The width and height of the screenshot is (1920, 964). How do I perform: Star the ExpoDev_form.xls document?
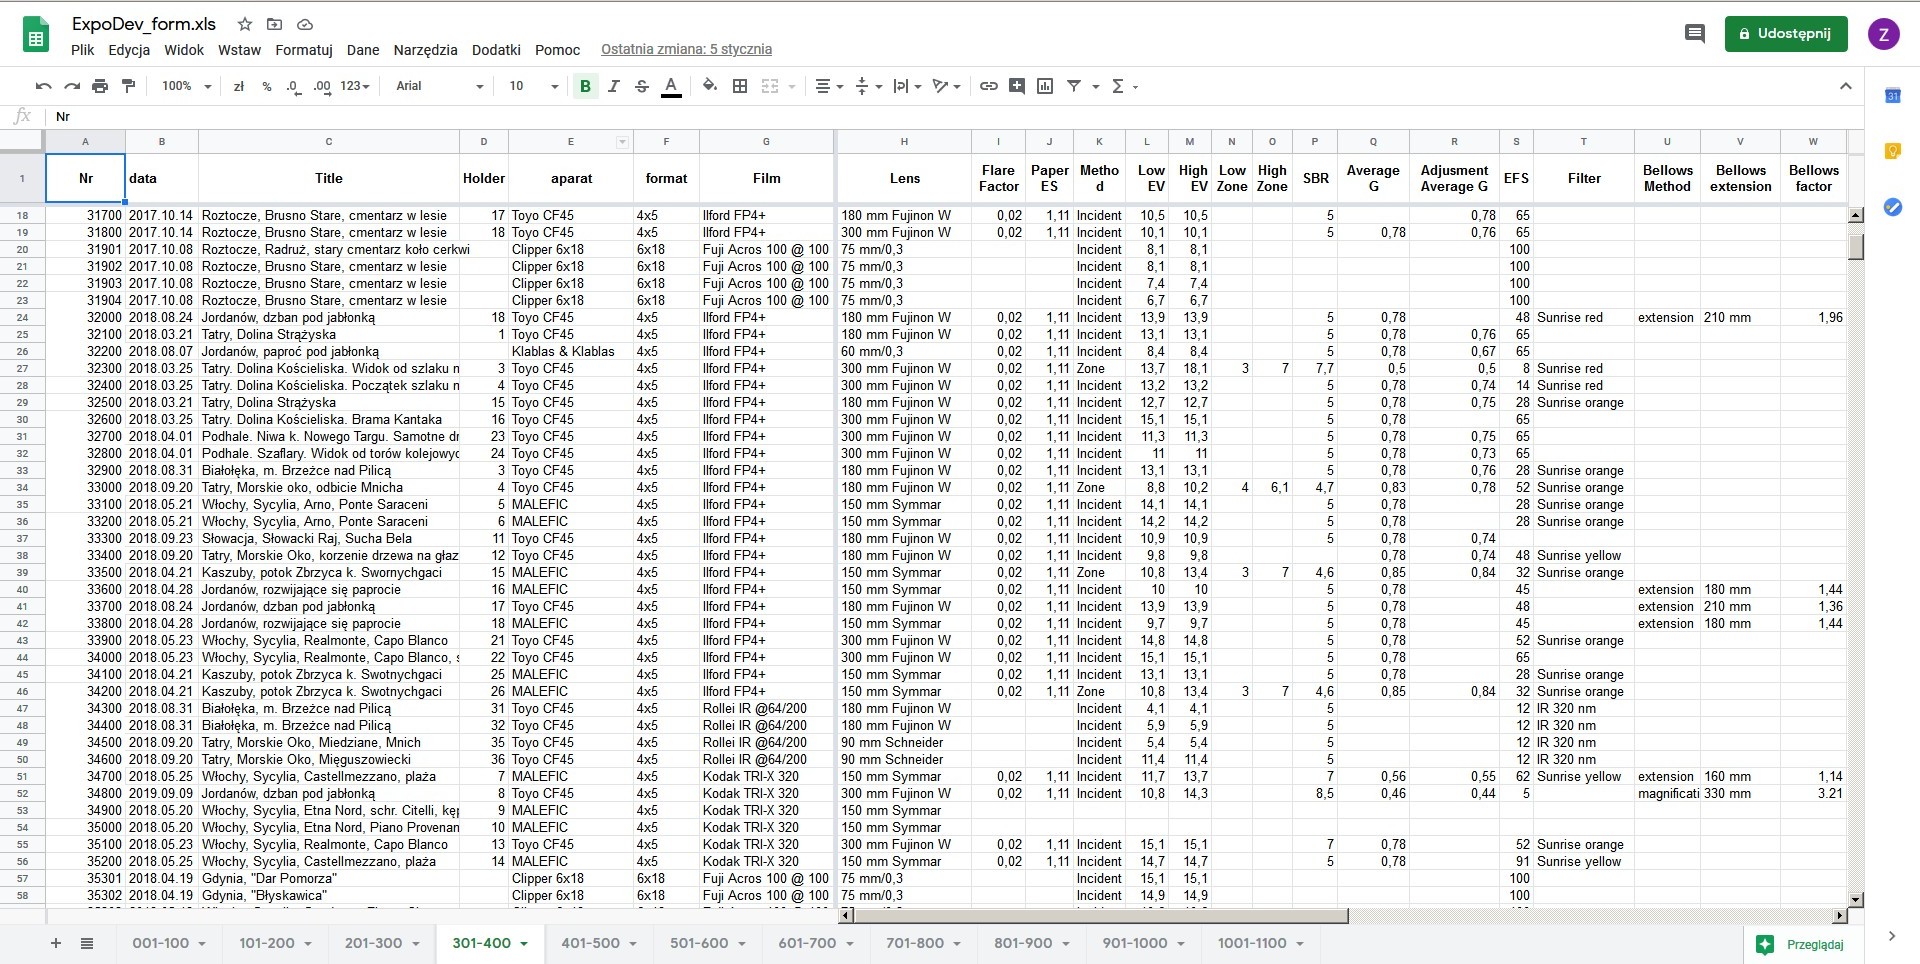245,24
